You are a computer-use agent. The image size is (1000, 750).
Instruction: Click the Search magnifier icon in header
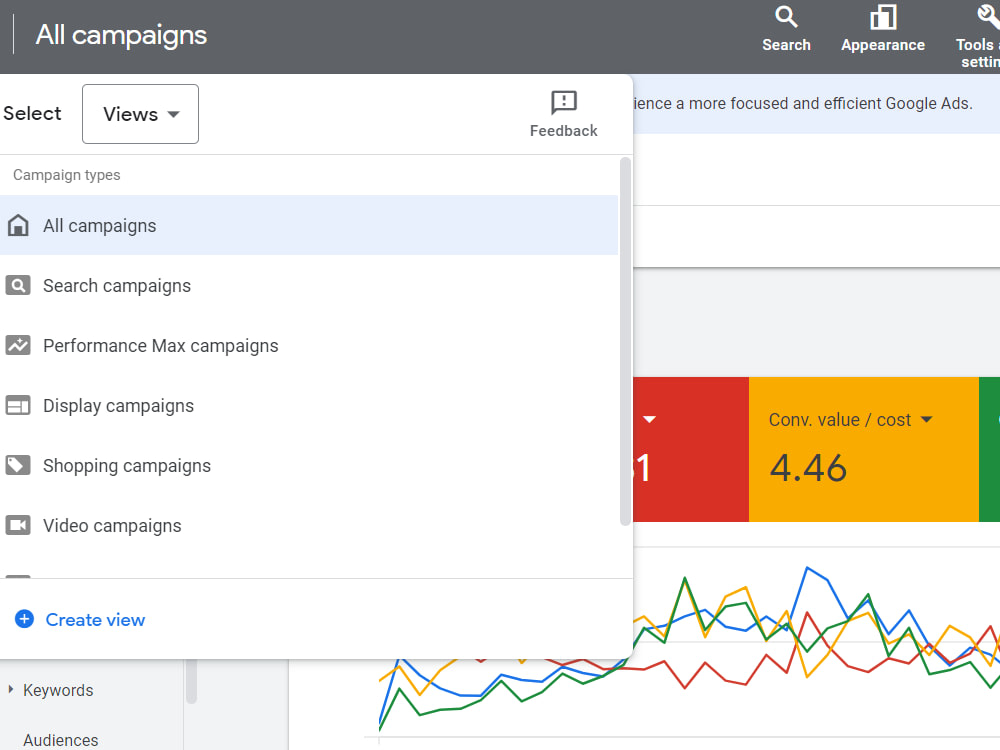(x=786, y=17)
